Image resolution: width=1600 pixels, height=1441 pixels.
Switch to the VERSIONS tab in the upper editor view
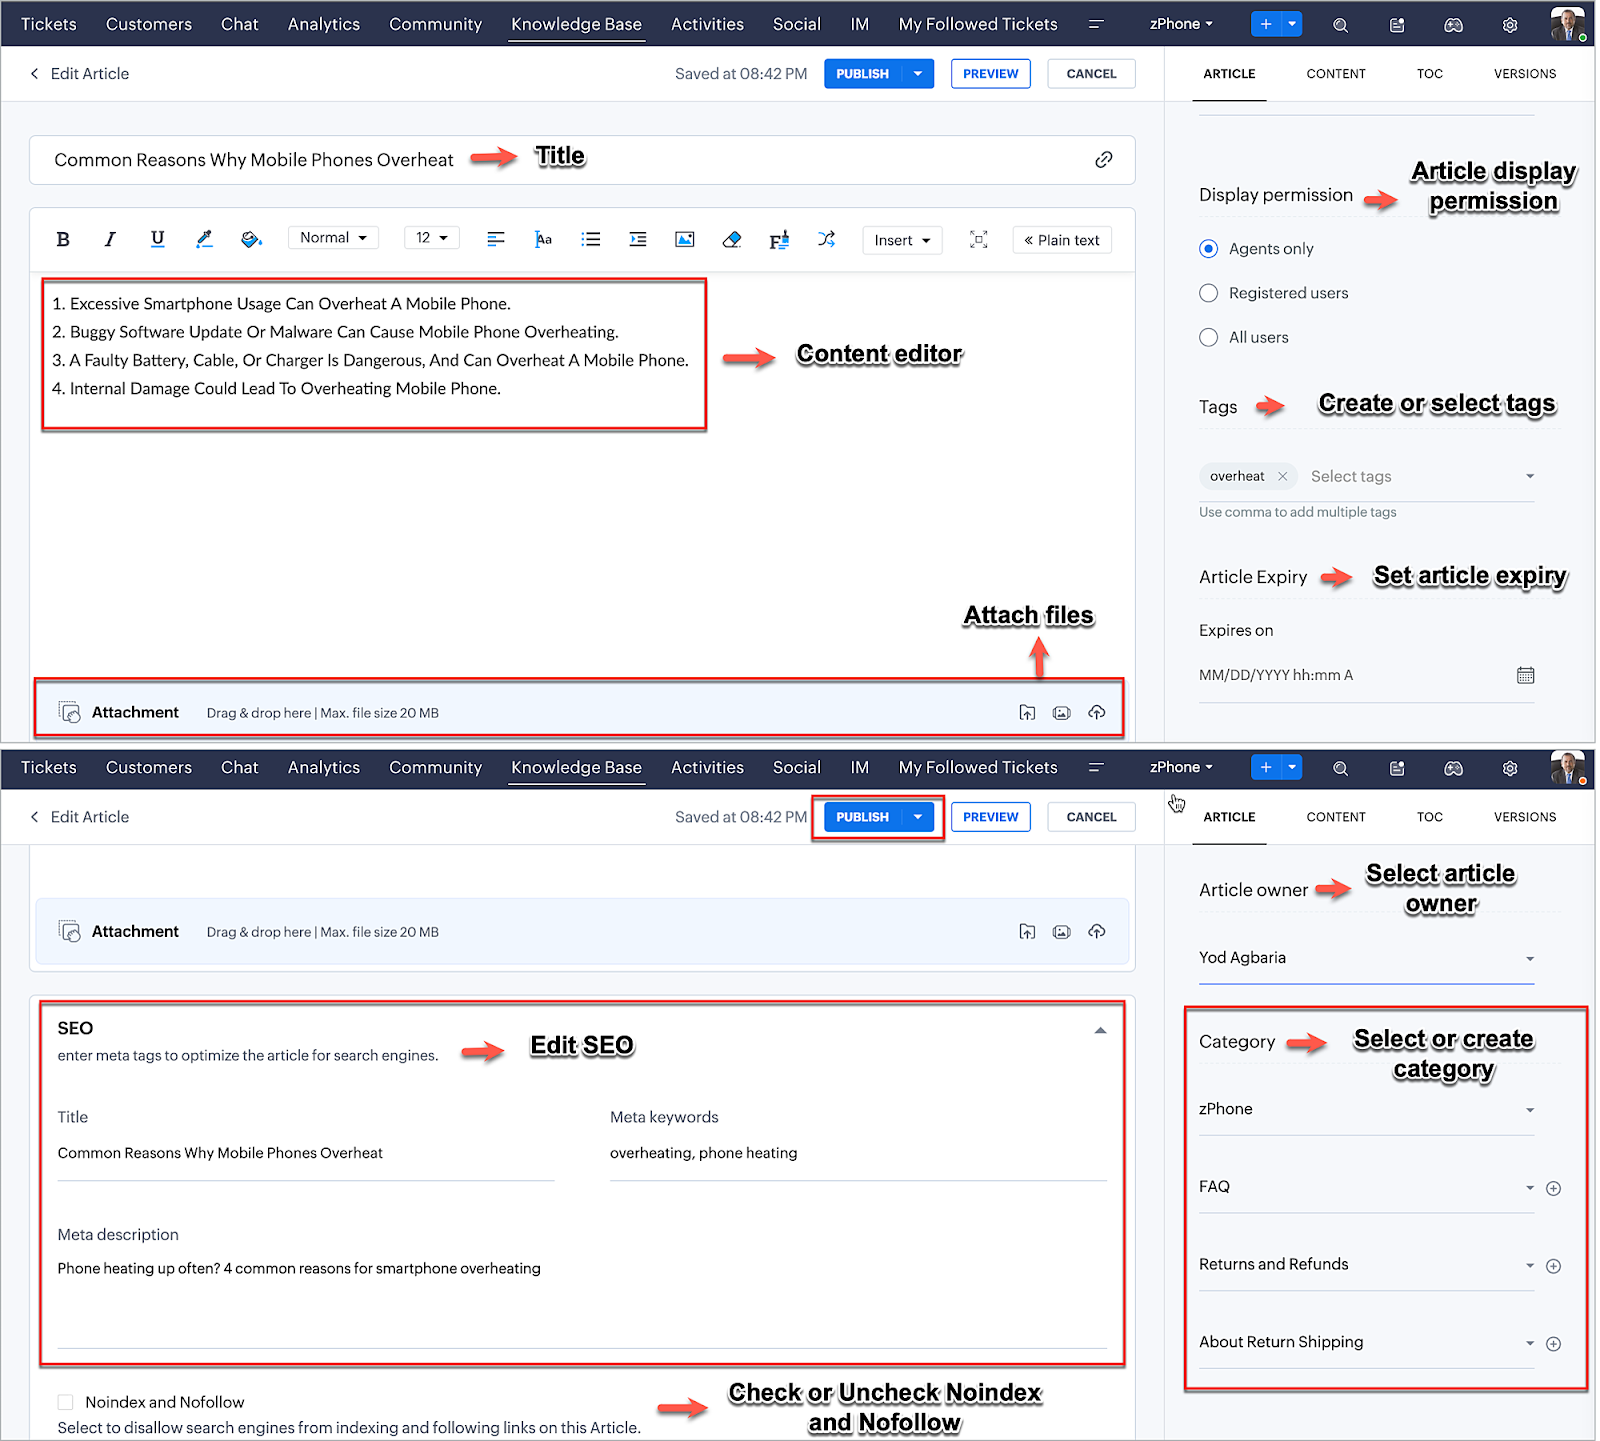pos(1524,74)
